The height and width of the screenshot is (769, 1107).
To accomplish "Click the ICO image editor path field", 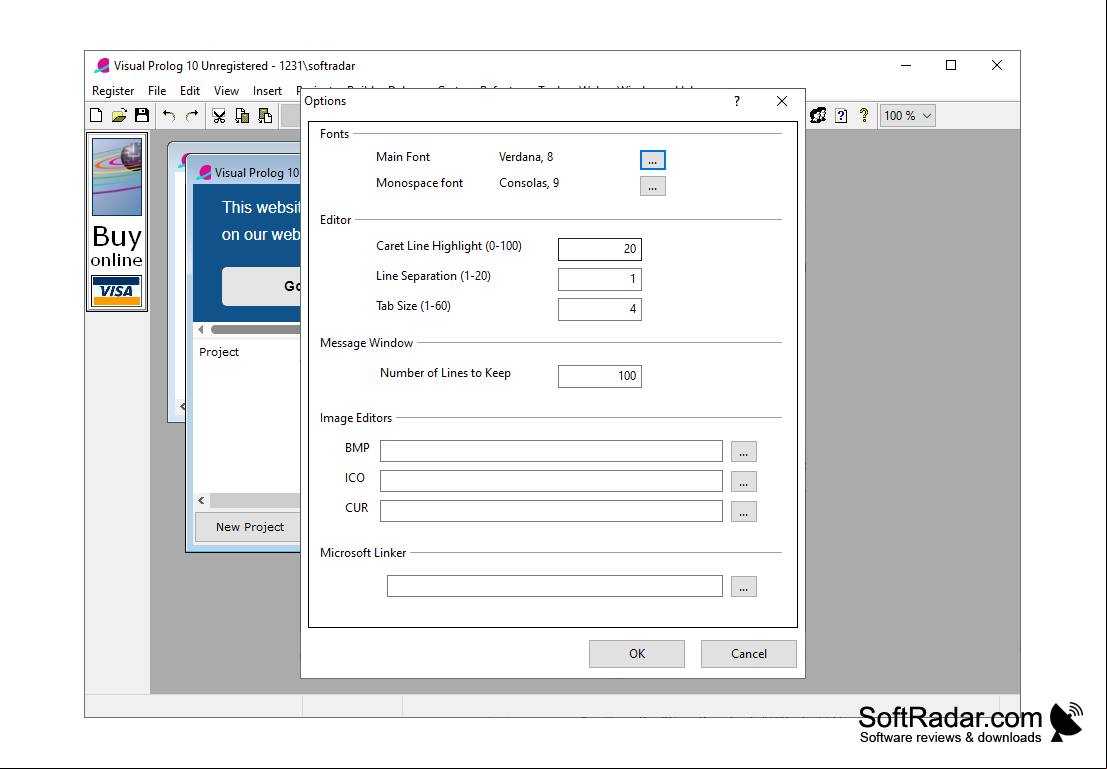I will pos(551,481).
